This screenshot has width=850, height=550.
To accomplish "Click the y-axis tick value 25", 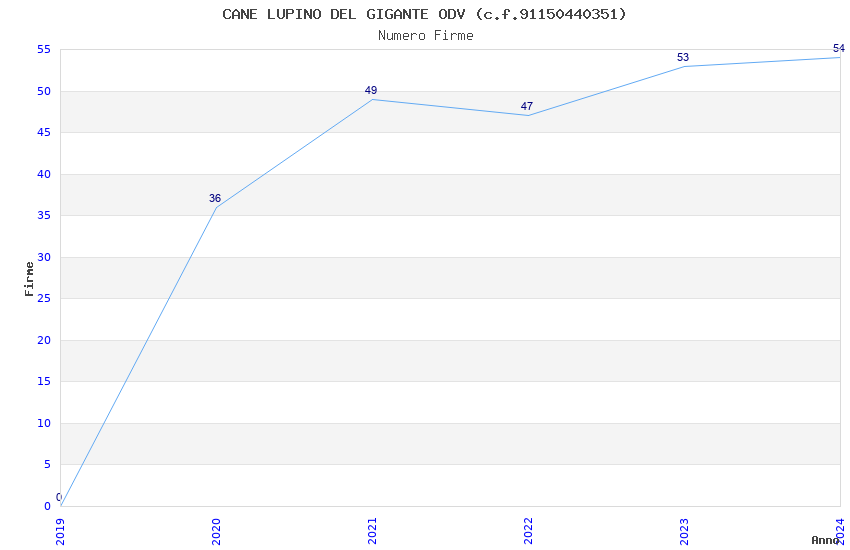I will coord(44,299).
